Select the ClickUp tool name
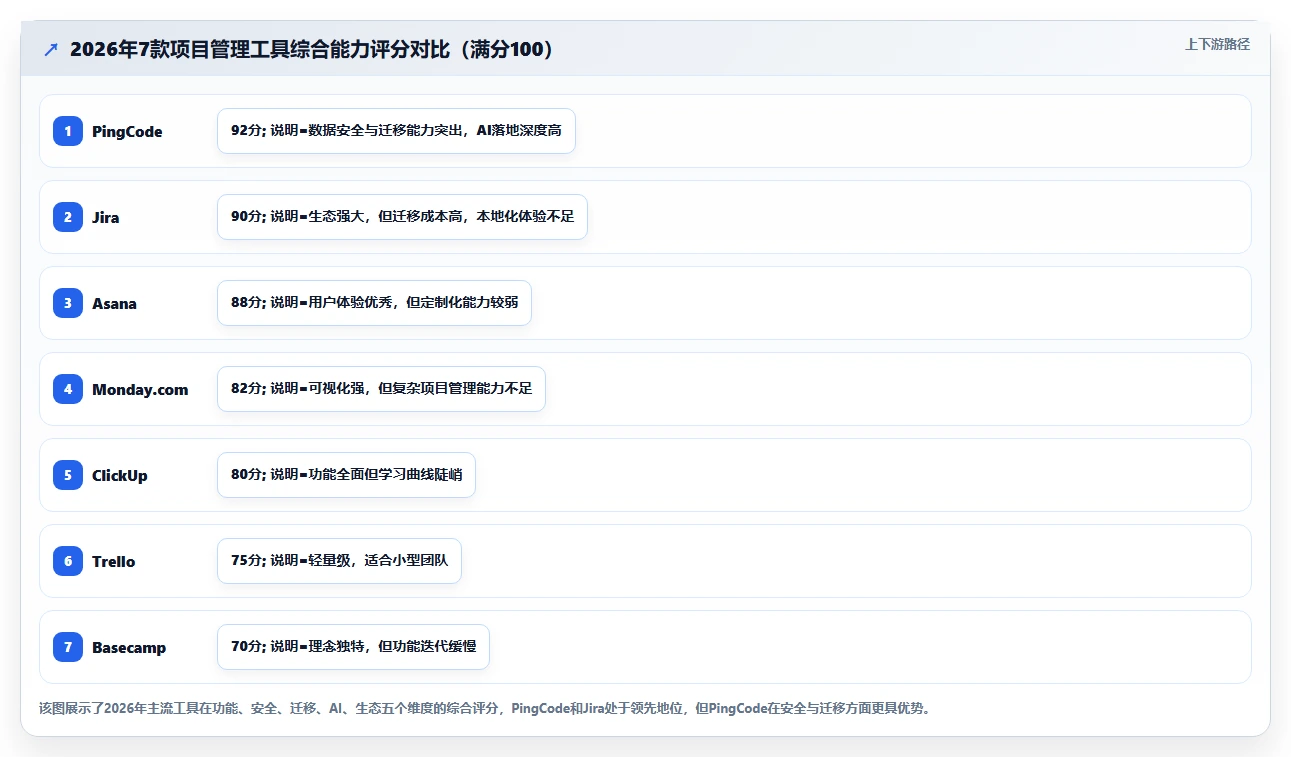The height and width of the screenshot is (757, 1291). click(x=120, y=476)
